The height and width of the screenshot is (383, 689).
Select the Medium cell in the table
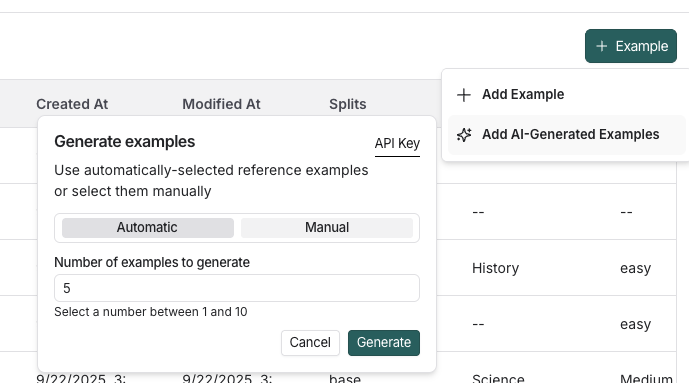point(646,379)
